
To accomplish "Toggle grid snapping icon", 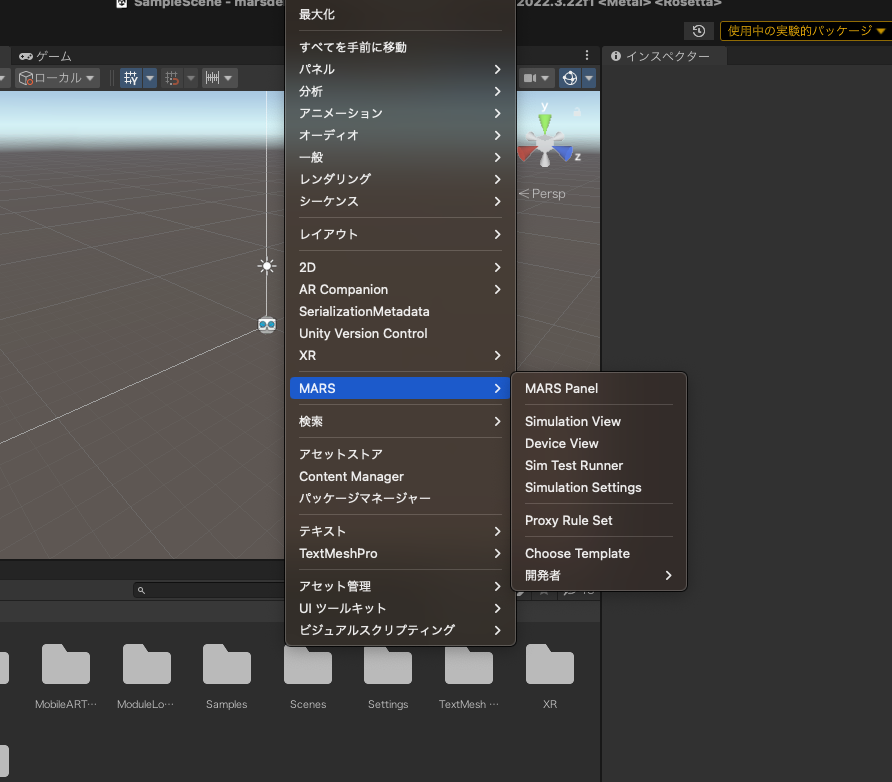I will pyautogui.click(x=172, y=78).
